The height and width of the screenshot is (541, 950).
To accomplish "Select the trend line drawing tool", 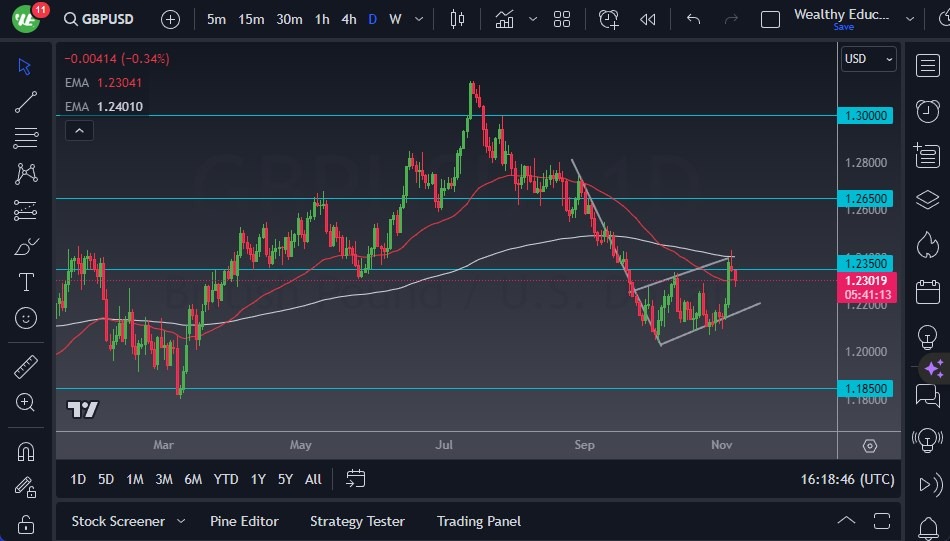I will click(x=26, y=102).
